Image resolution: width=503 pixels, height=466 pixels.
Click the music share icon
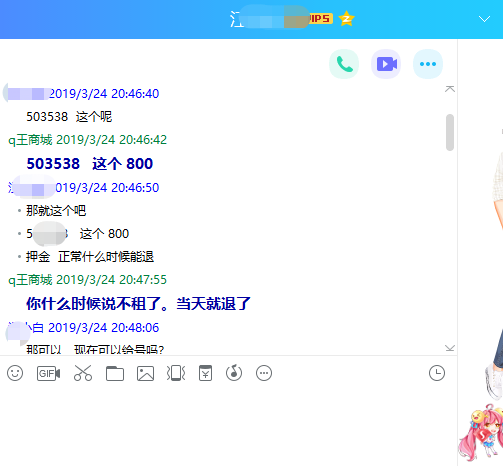(234, 373)
